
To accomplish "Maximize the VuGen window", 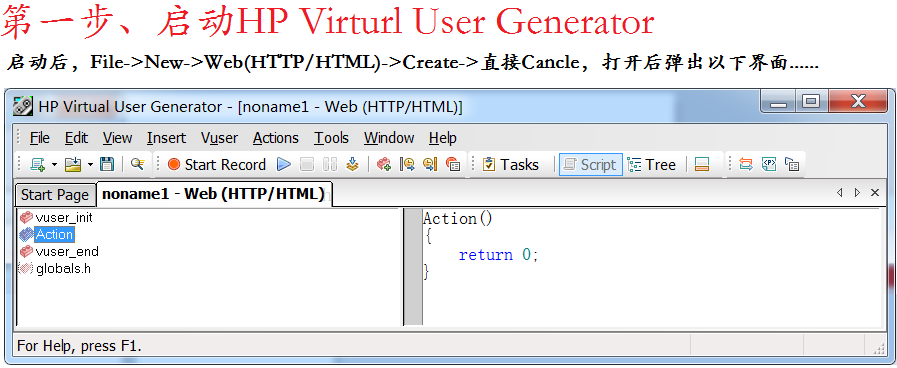I will point(811,102).
